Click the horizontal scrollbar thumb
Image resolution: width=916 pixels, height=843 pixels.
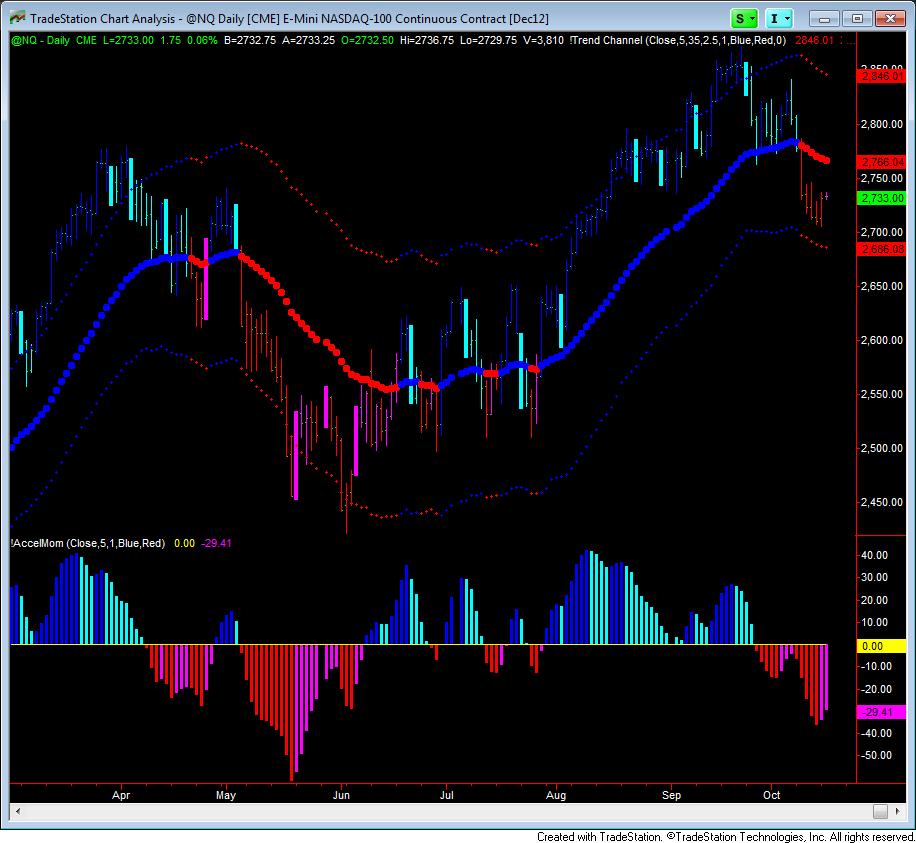coord(880,810)
